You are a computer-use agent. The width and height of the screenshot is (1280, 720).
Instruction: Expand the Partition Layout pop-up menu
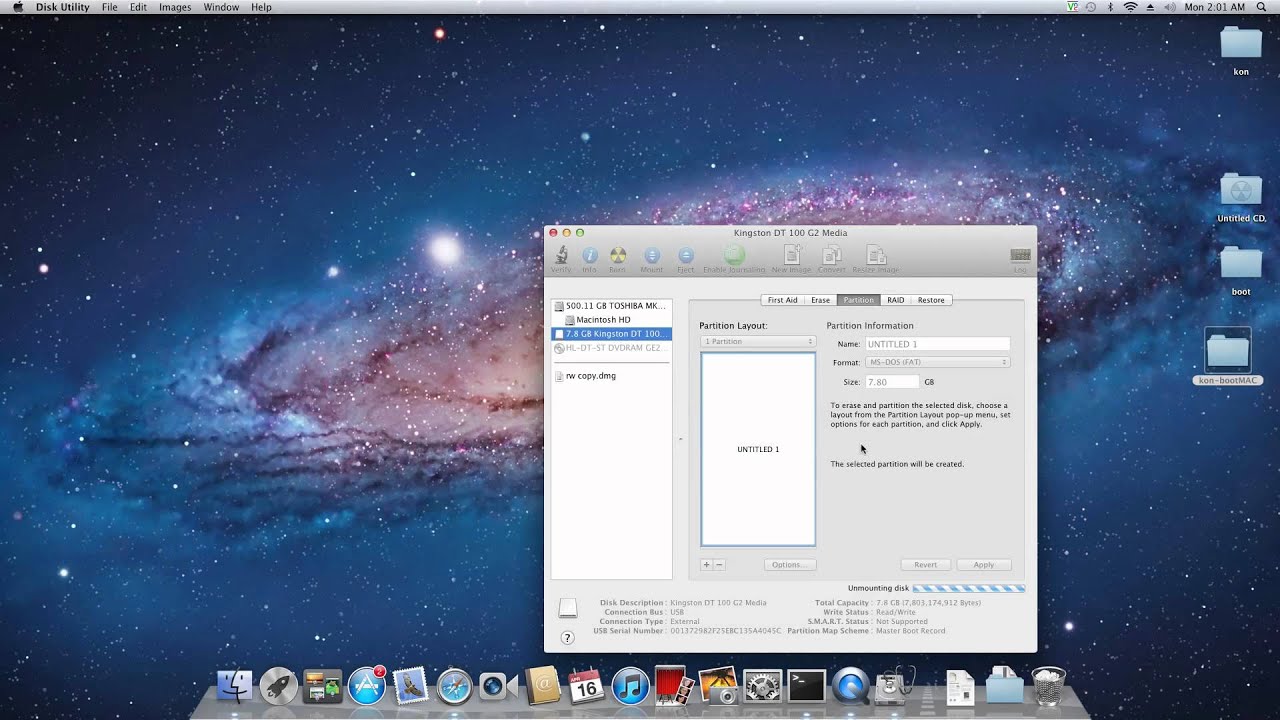758,342
